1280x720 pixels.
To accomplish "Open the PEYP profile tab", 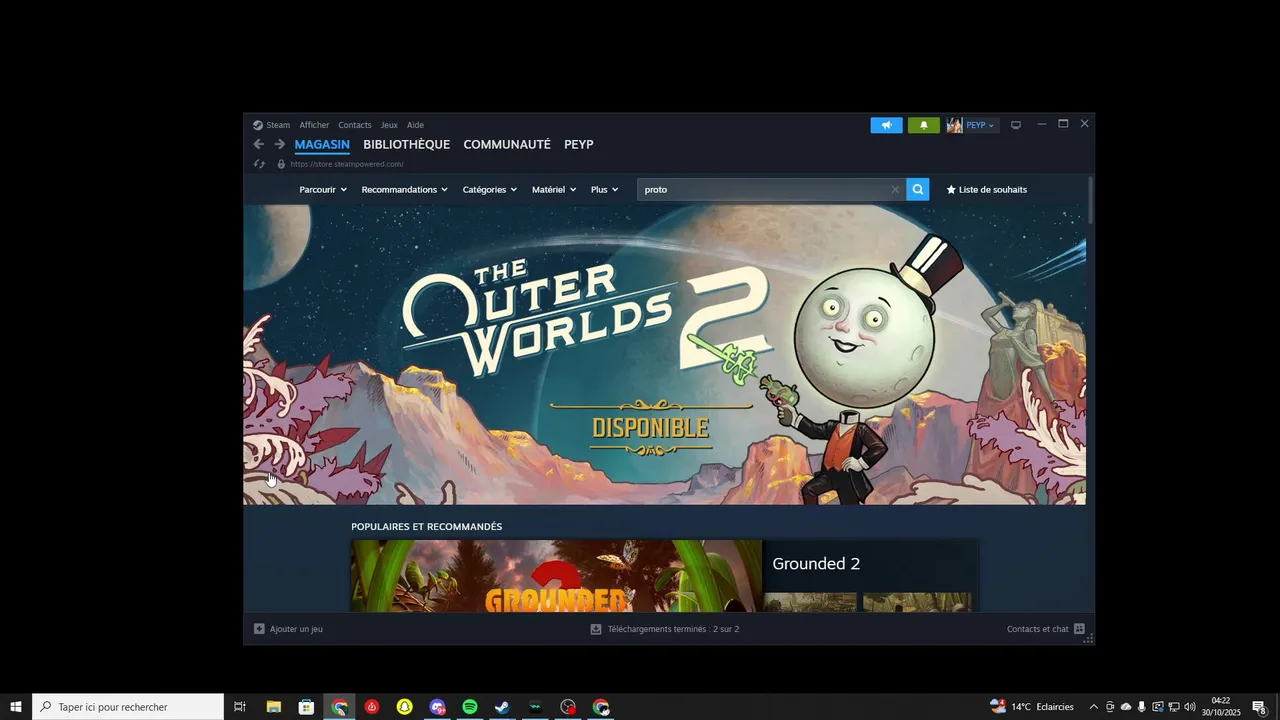I will (x=579, y=144).
